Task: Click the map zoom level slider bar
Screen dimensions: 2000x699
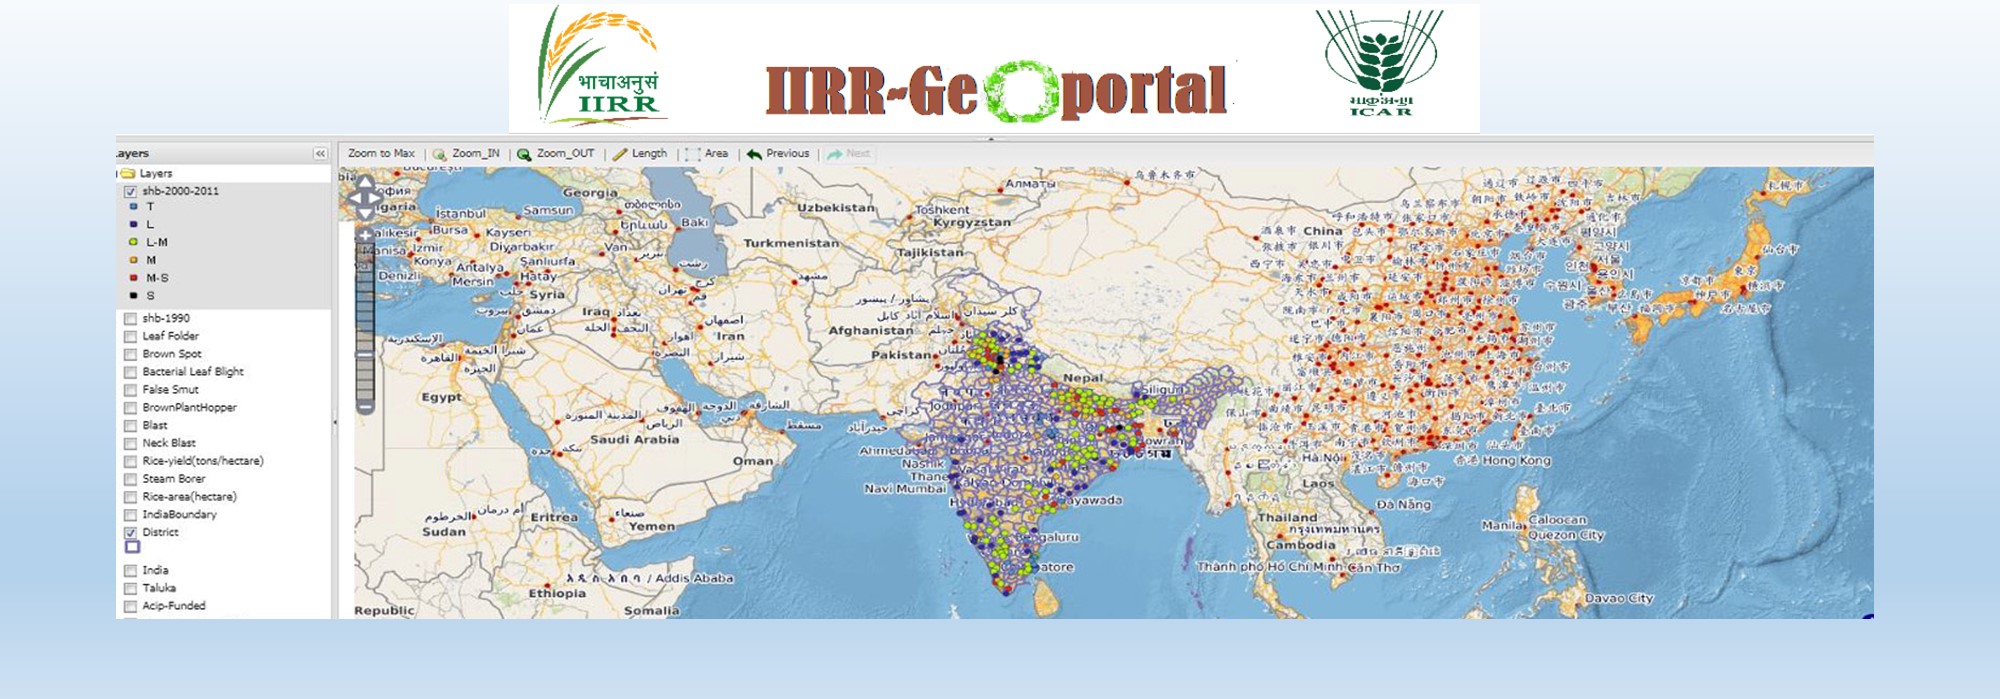Action: [x=365, y=320]
